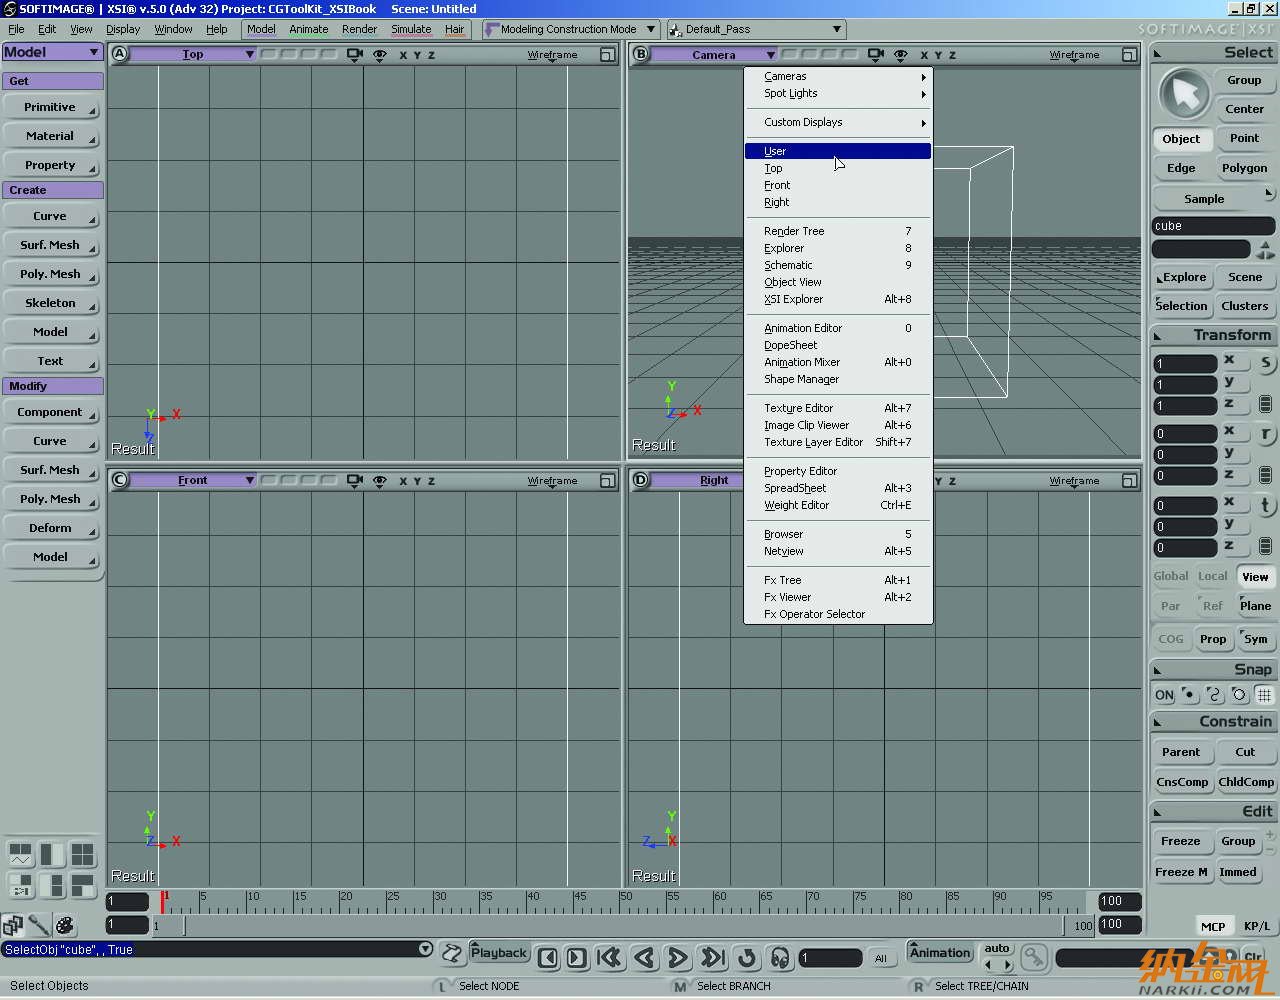The height and width of the screenshot is (1000, 1280).
Task: Toggle snap to grid icon
Action: 1265,695
